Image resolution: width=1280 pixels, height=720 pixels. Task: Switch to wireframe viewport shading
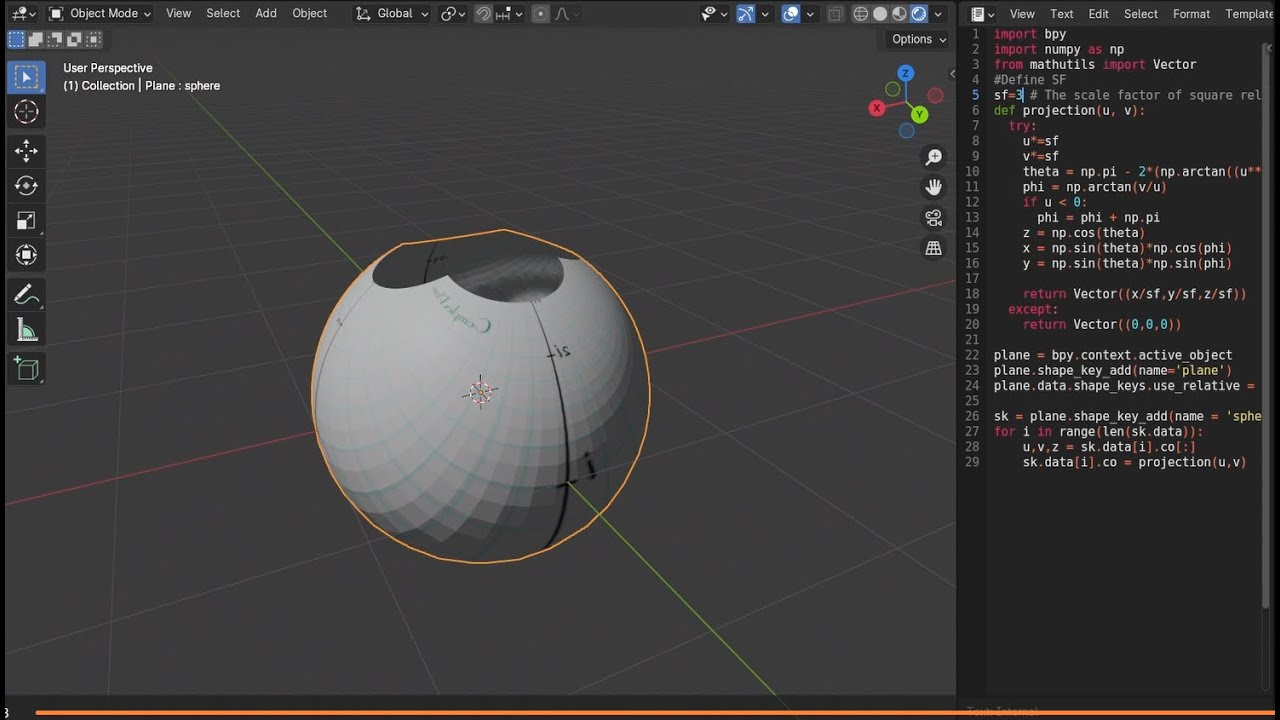[x=861, y=13]
